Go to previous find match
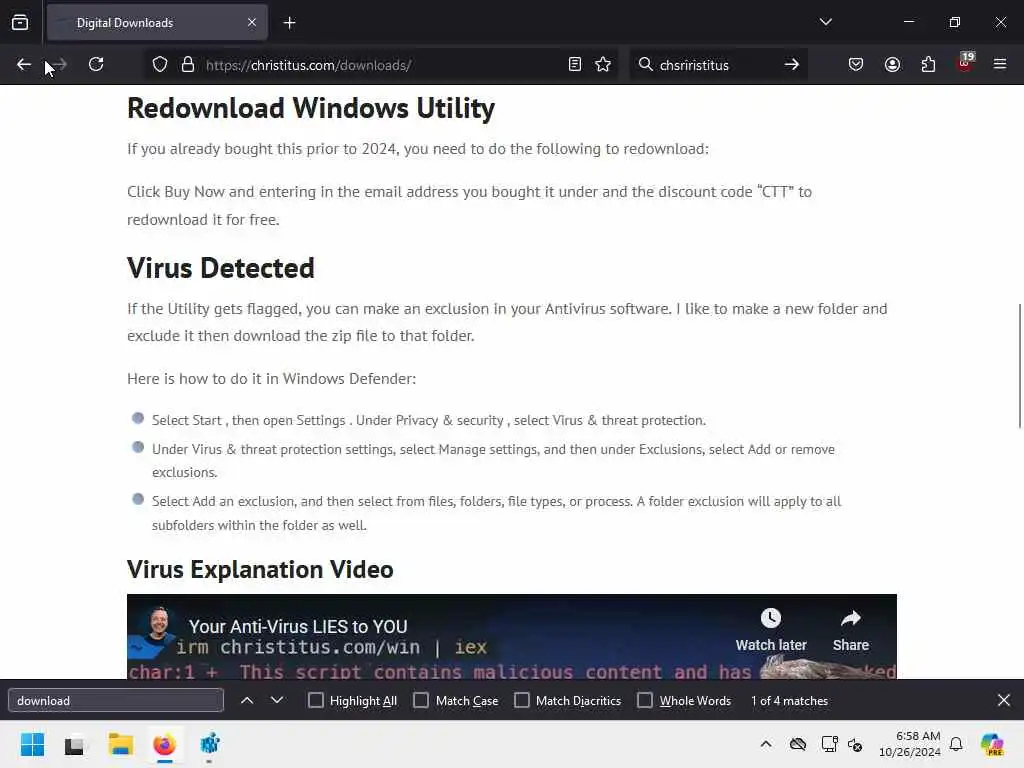This screenshot has height=768, width=1024. coord(247,700)
